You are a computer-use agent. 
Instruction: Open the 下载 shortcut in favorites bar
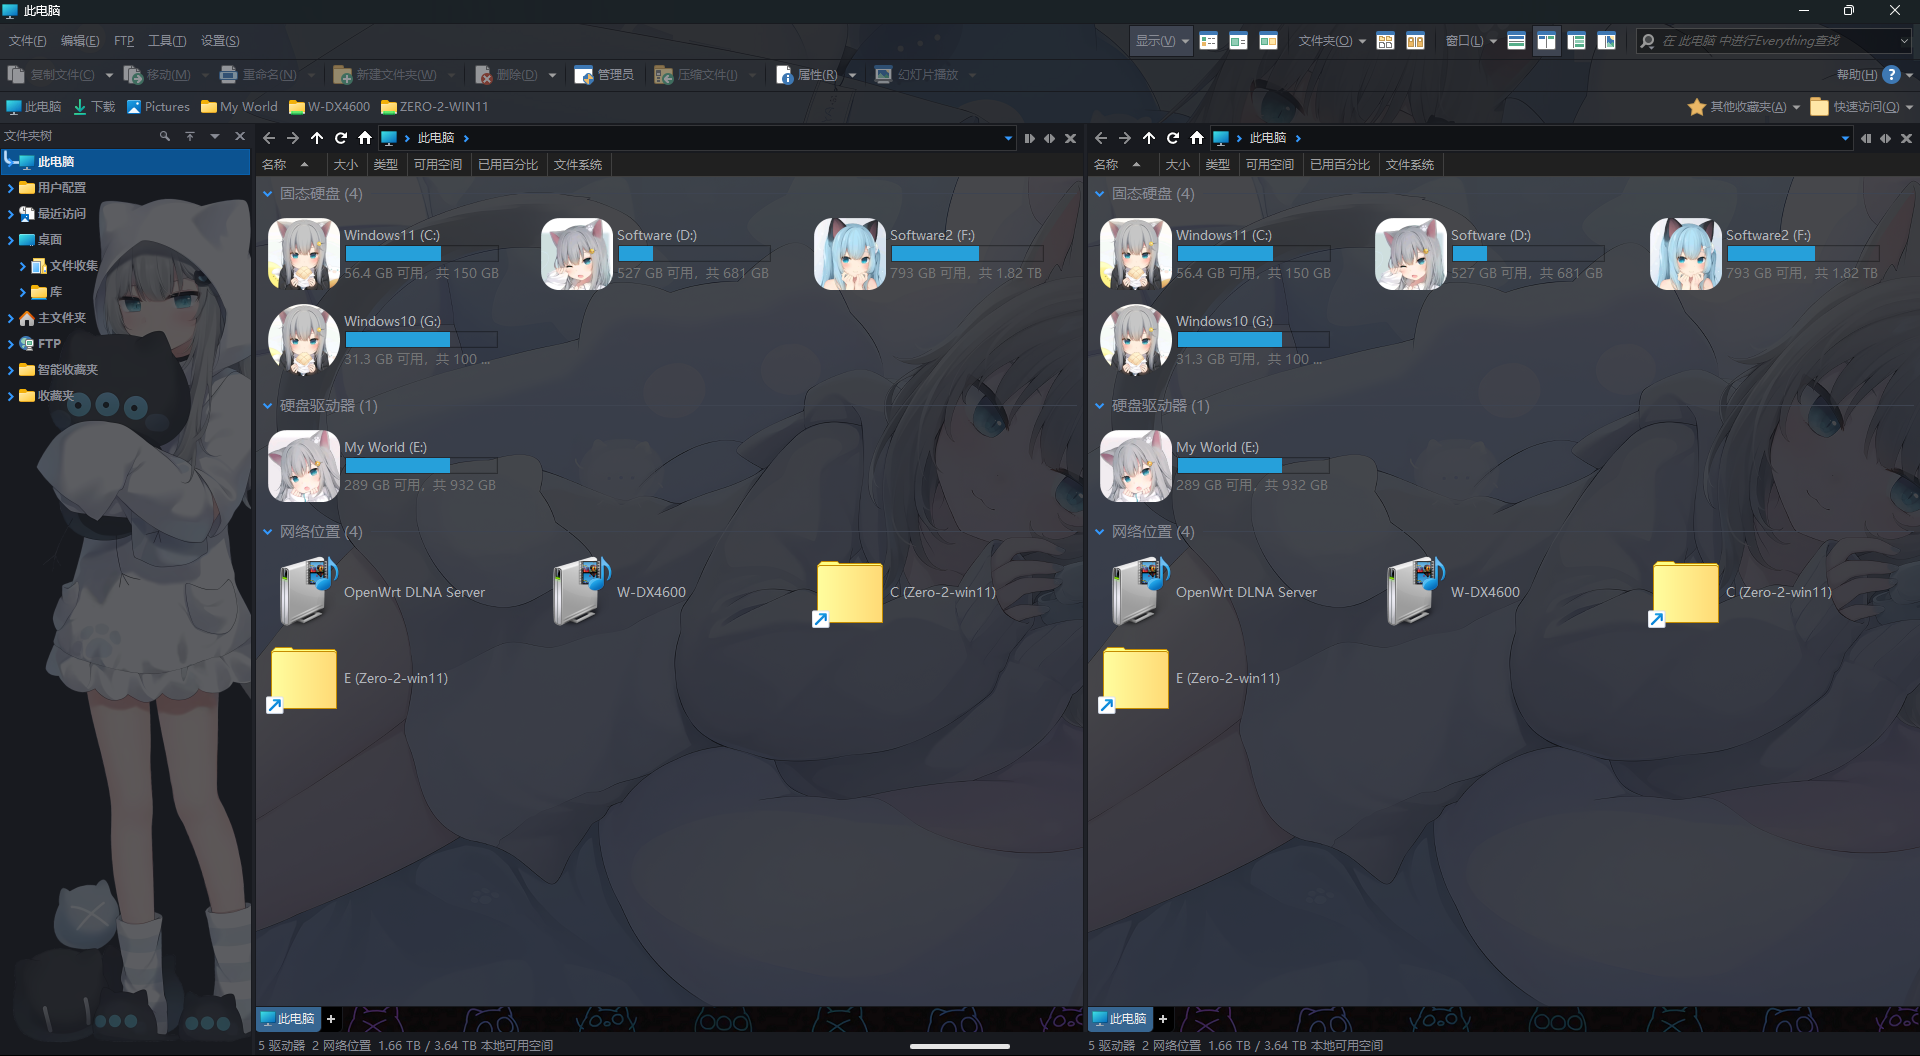coord(94,107)
